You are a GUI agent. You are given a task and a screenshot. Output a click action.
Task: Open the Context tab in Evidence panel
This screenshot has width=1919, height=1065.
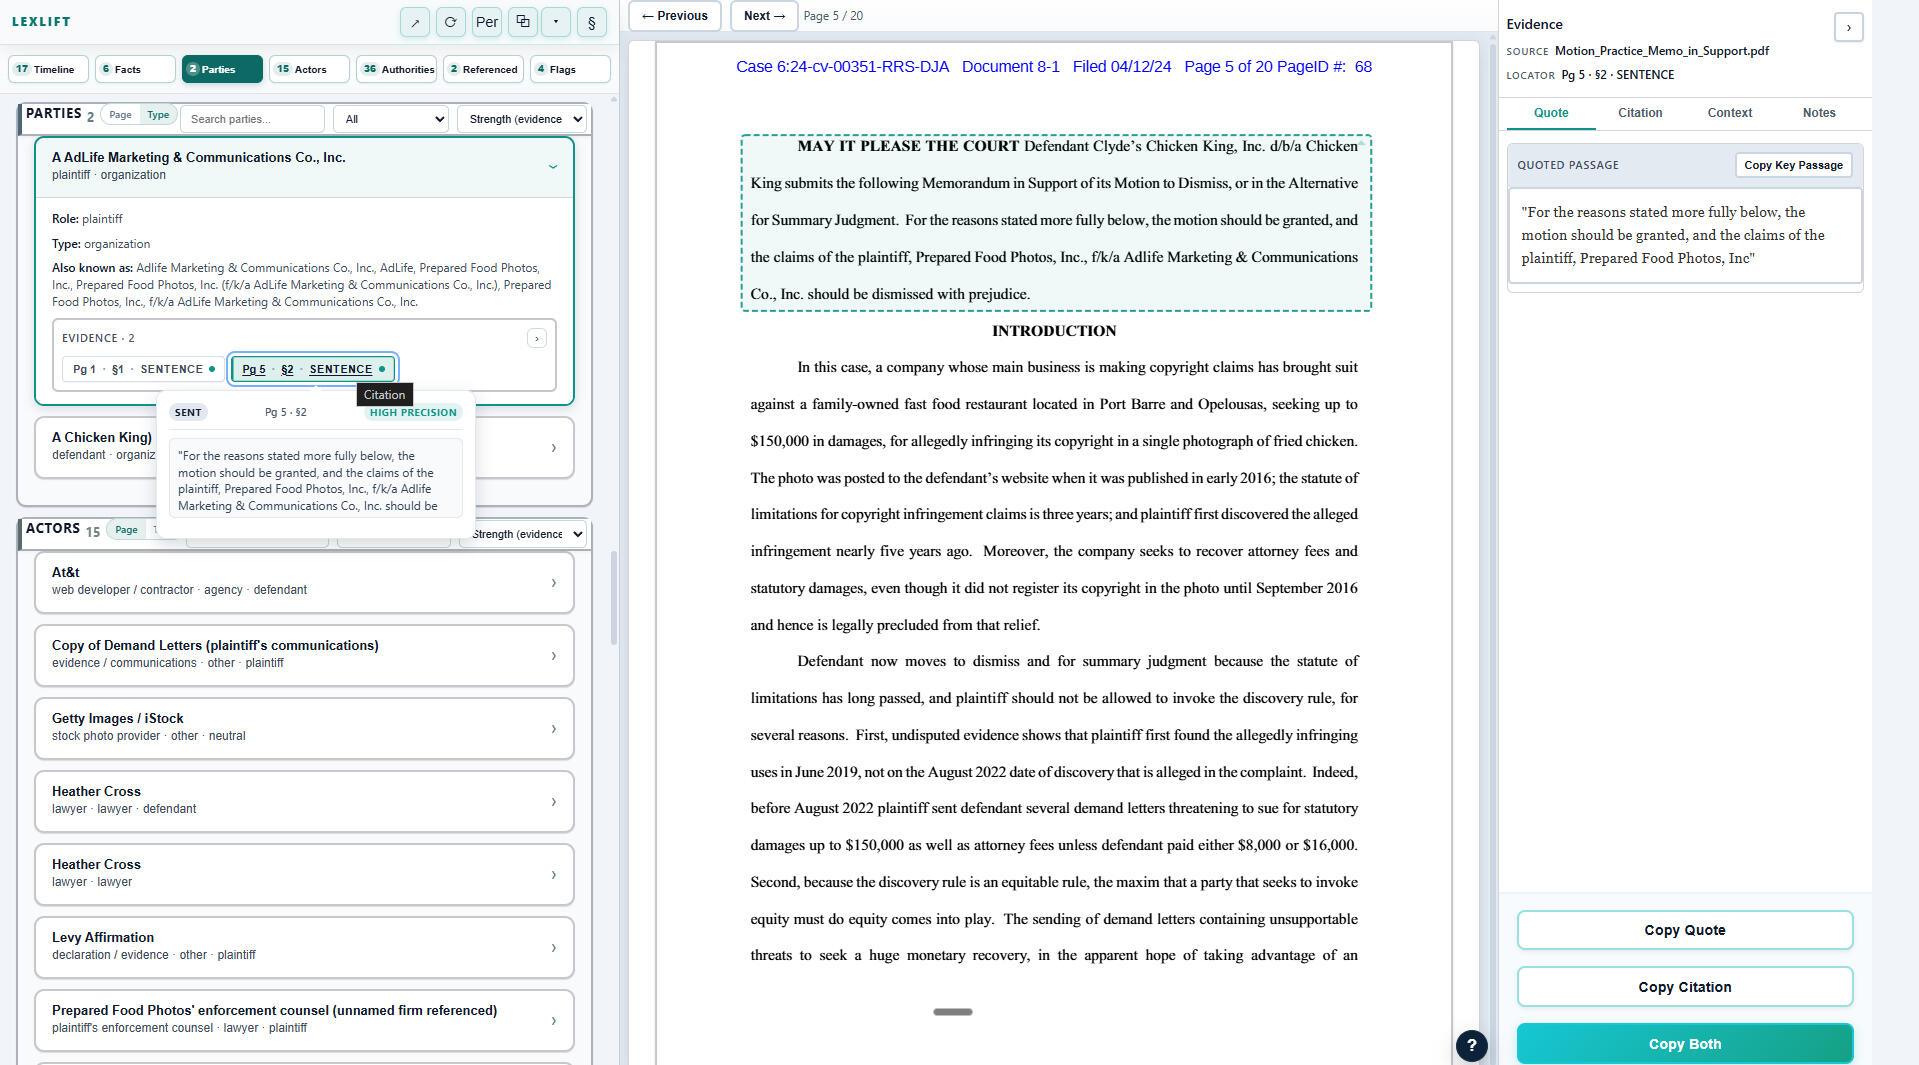[x=1729, y=113]
